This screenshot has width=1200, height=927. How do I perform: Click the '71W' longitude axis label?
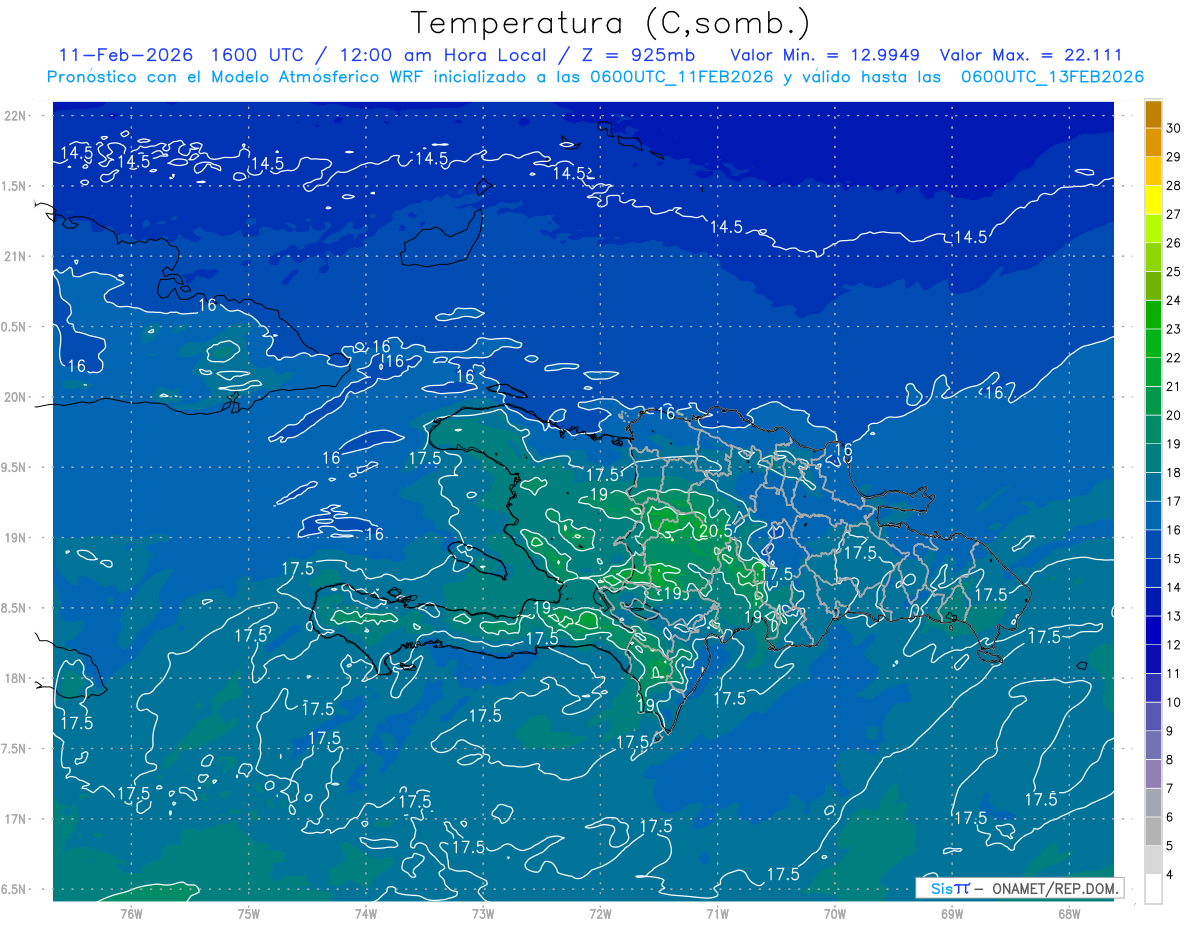pyautogui.click(x=717, y=914)
